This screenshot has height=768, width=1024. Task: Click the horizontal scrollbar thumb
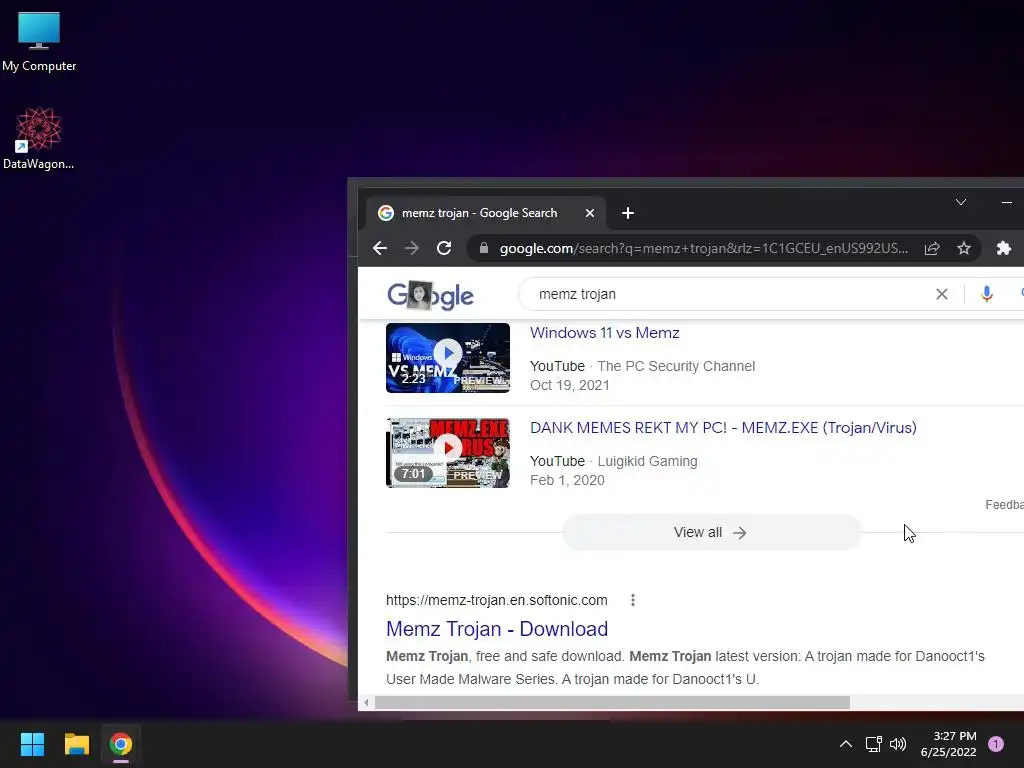point(612,703)
